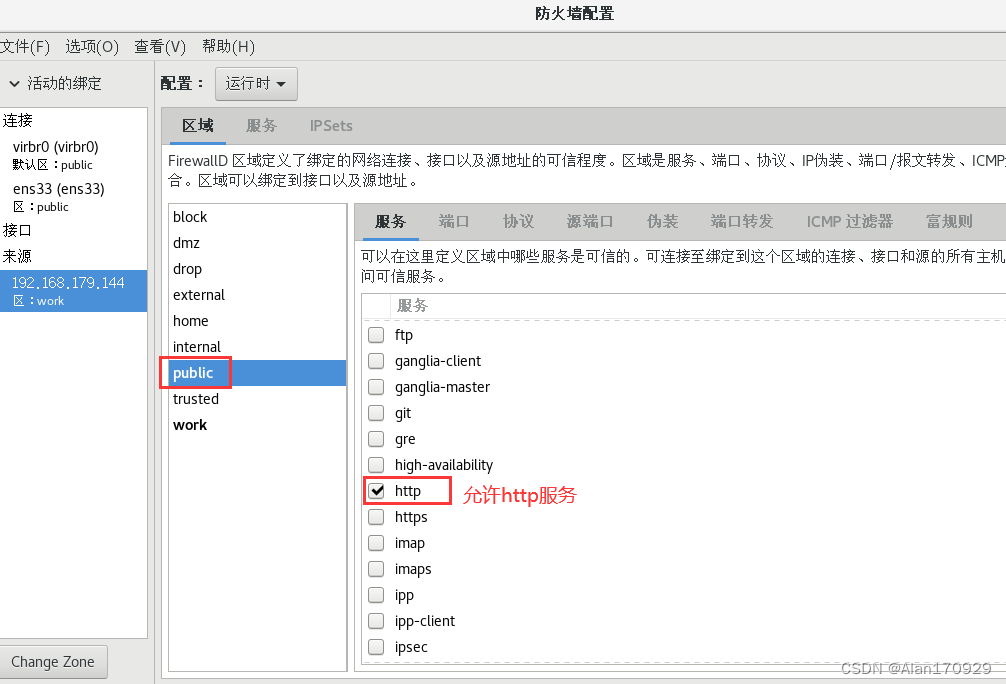Image resolution: width=1006 pixels, height=684 pixels.
Task: Select the public zone
Action: coord(257,373)
